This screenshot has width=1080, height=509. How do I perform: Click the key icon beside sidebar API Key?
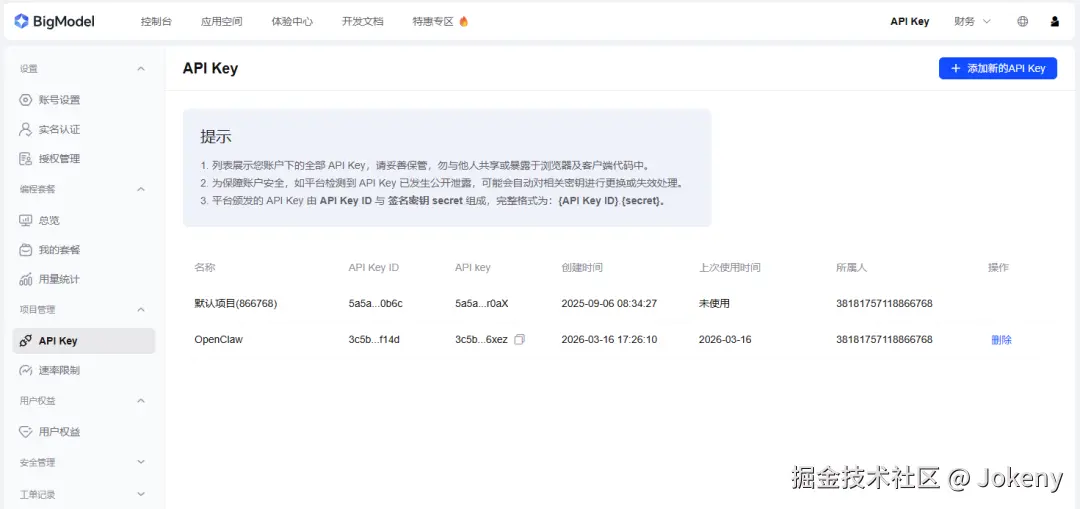tap(25, 341)
